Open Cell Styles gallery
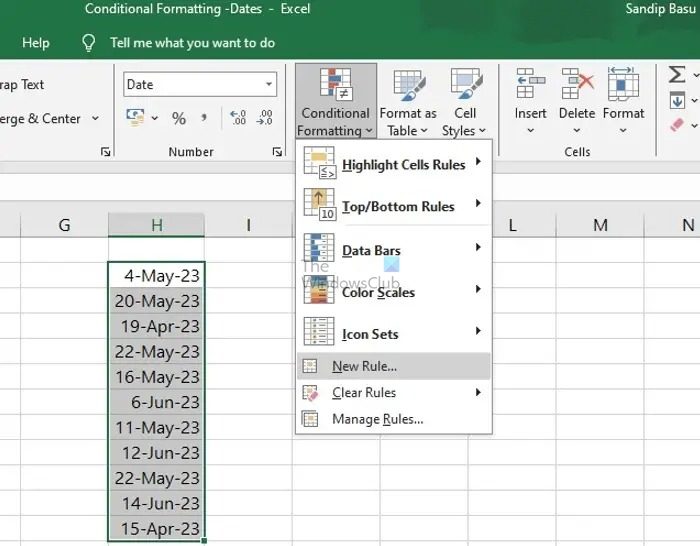This screenshot has width=700, height=546. [x=465, y=101]
